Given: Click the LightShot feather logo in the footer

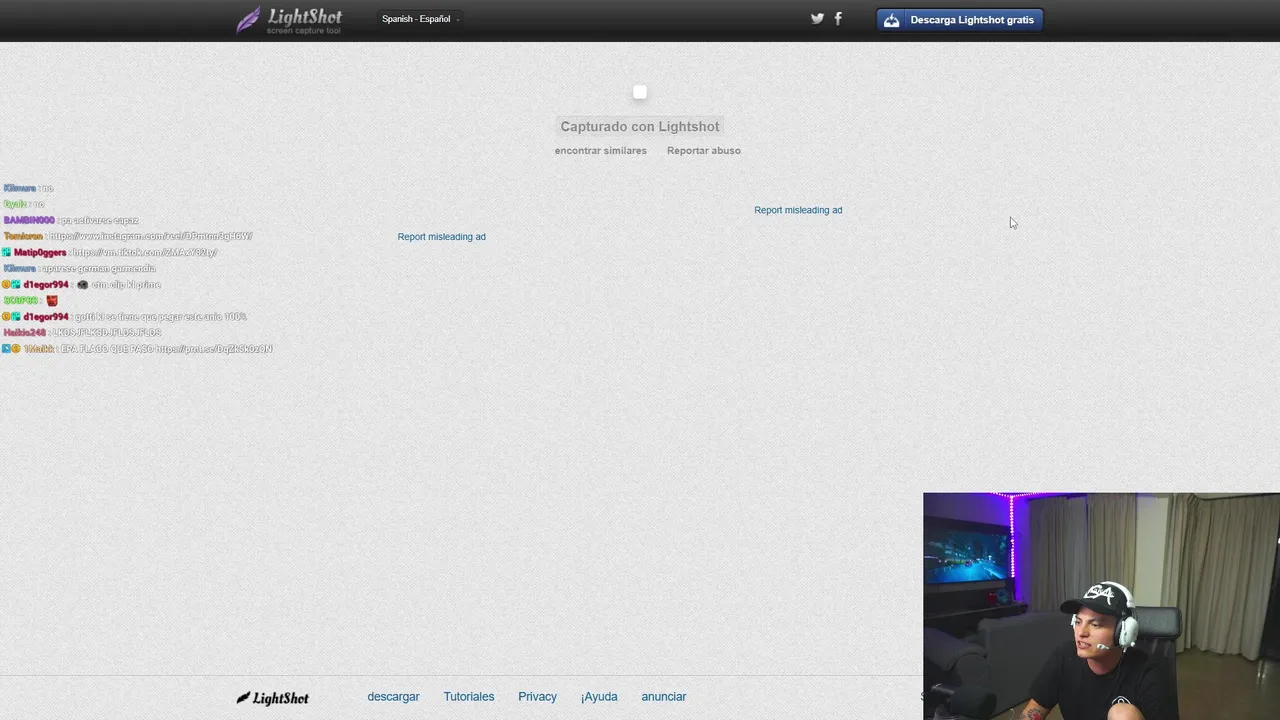Looking at the screenshot, I should pos(272,698).
